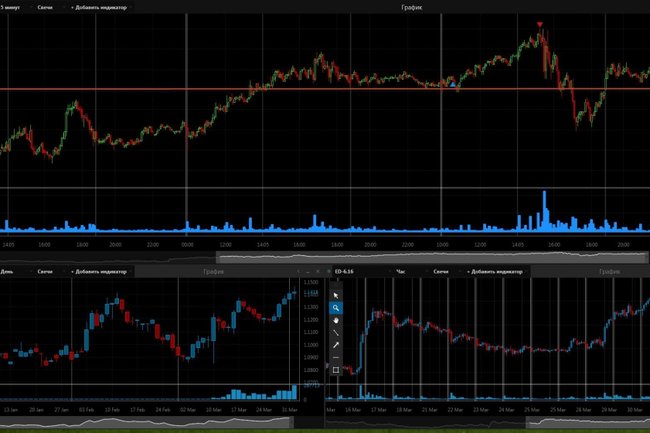Image resolution: width=650 pixels, height=433 pixels.
Task: Select the hand pan tool
Action: pyautogui.click(x=336, y=320)
